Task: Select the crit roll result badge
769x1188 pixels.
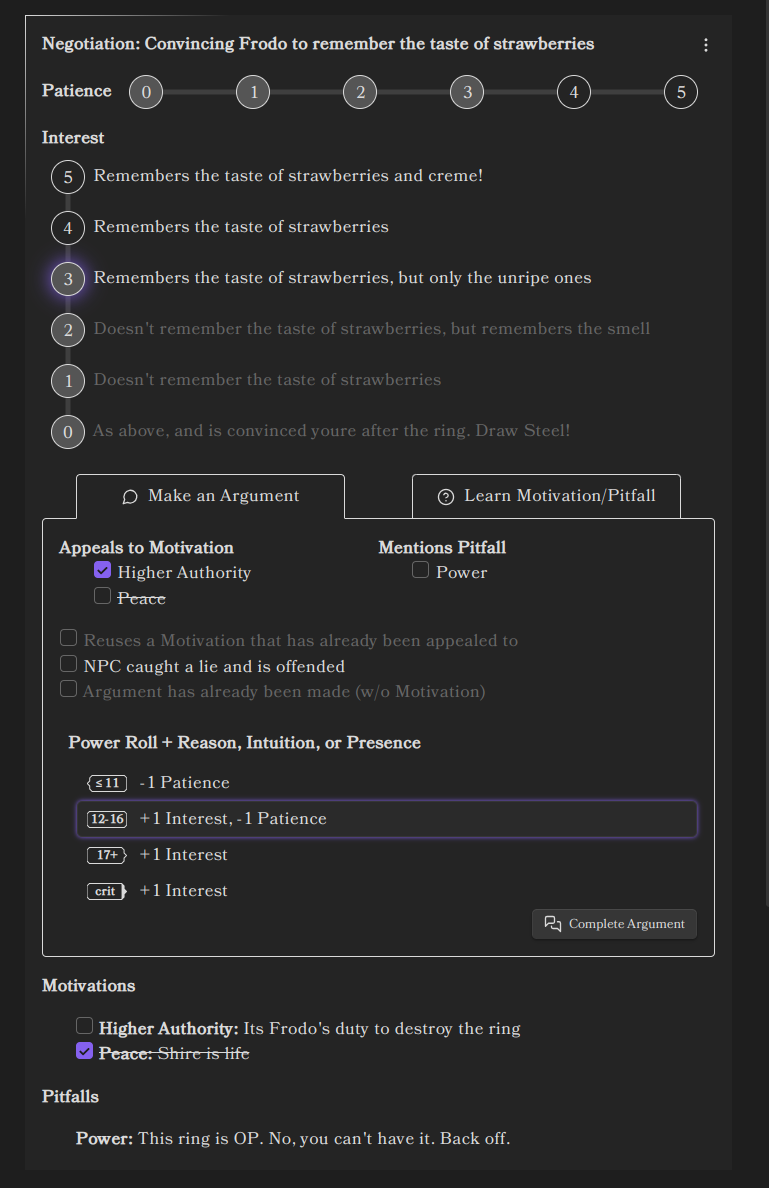Action: coord(107,890)
